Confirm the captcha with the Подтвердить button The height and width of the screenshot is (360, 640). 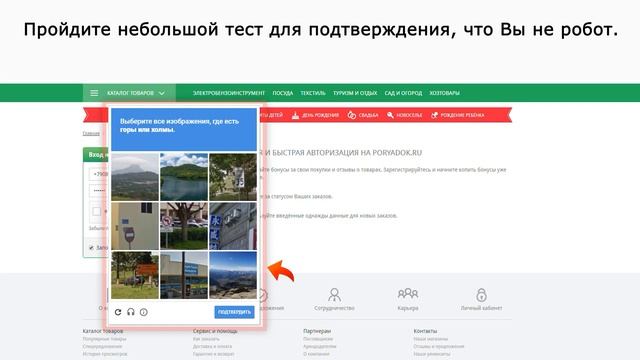click(x=234, y=312)
